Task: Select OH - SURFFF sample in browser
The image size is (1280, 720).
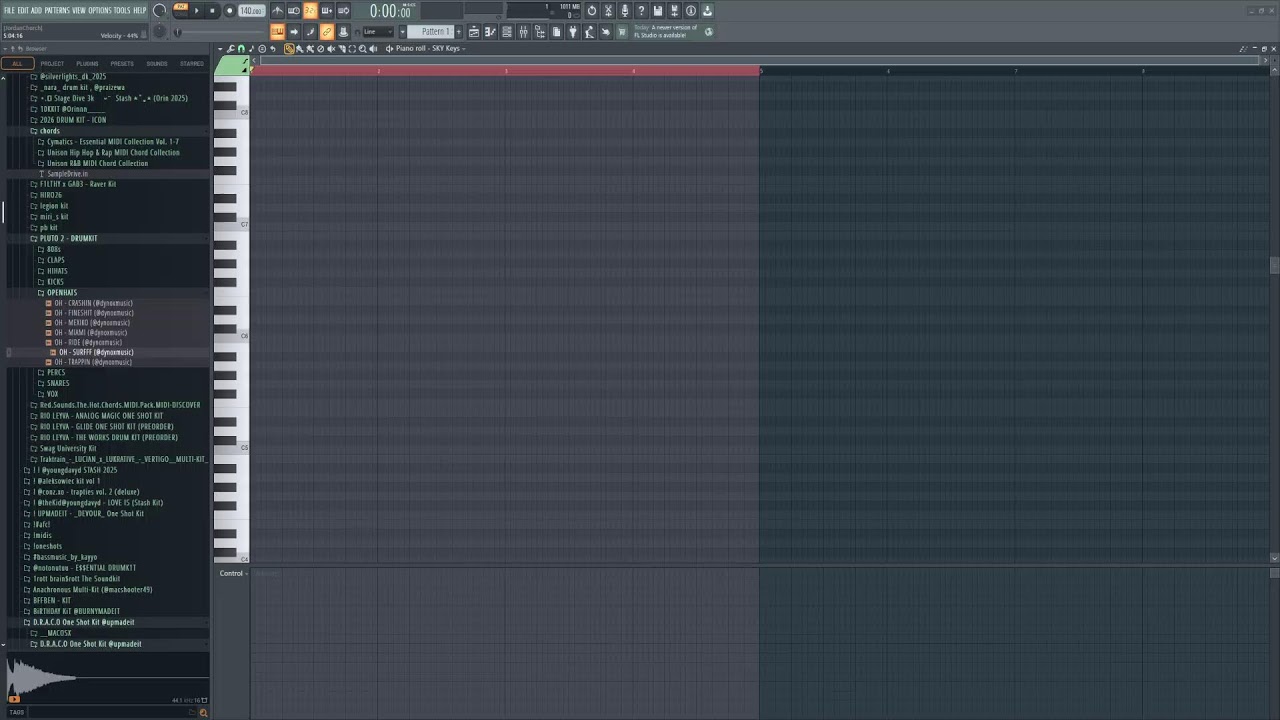Action: [x=95, y=352]
